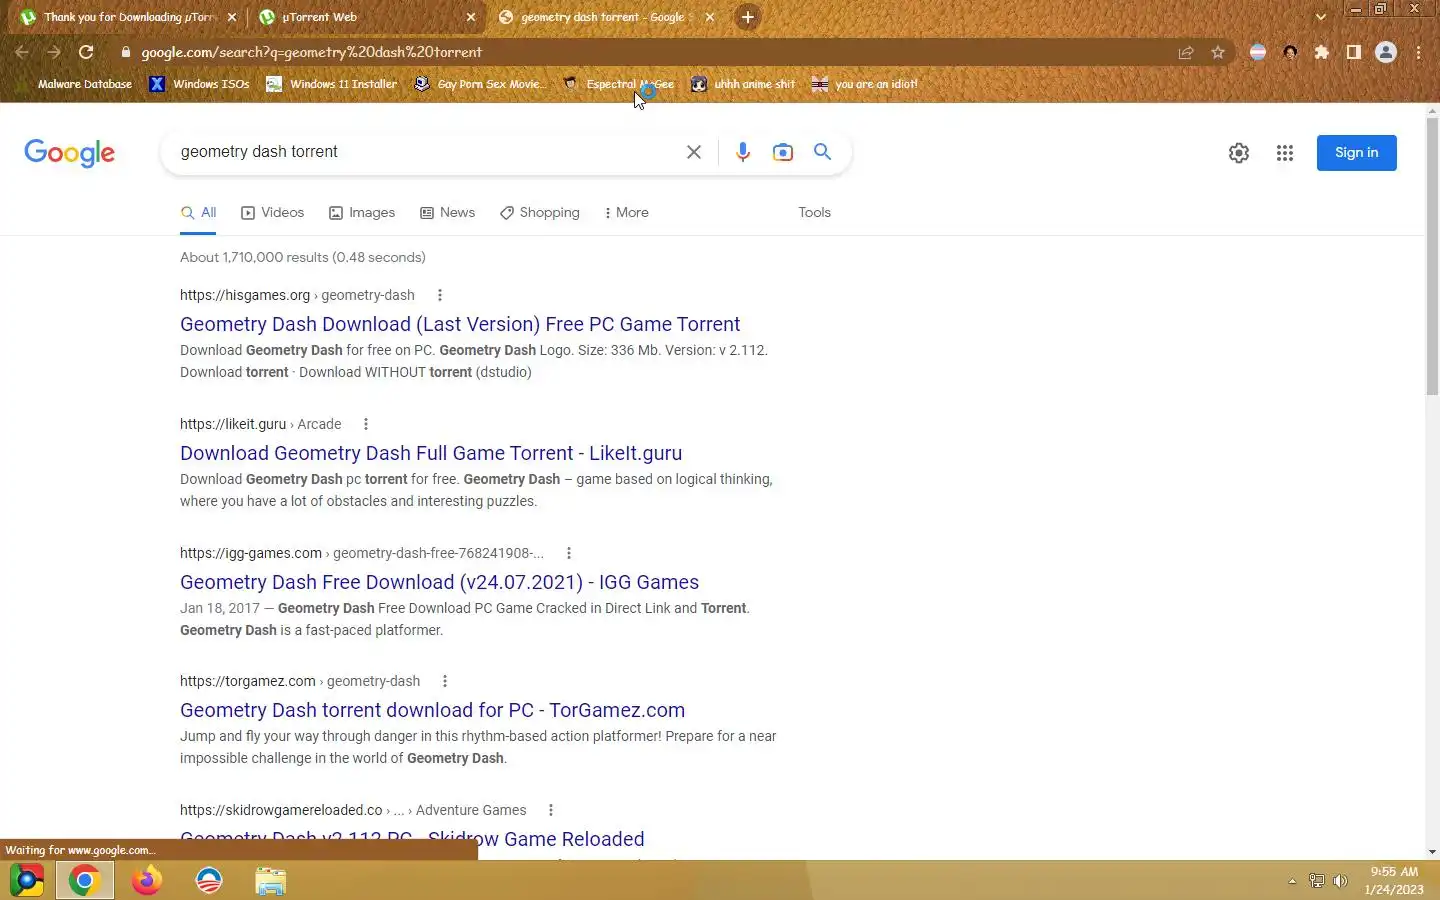Viewport: 1440px width, 900px height.
Task: Open more options for likeit.guru result
Action: pyautogui.click(x=365, y=424)
